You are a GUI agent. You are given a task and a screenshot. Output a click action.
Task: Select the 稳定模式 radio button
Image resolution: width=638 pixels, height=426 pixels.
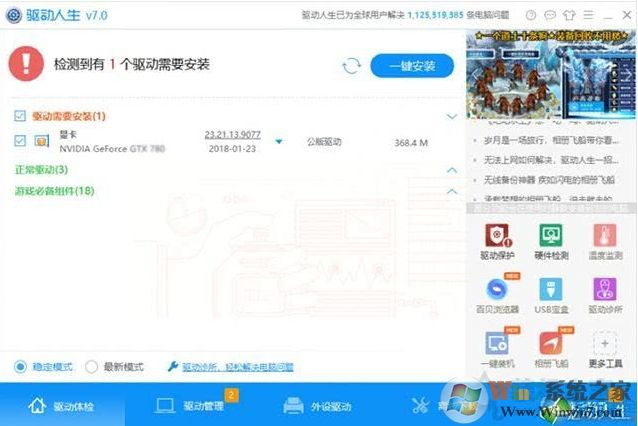(20, 367)
